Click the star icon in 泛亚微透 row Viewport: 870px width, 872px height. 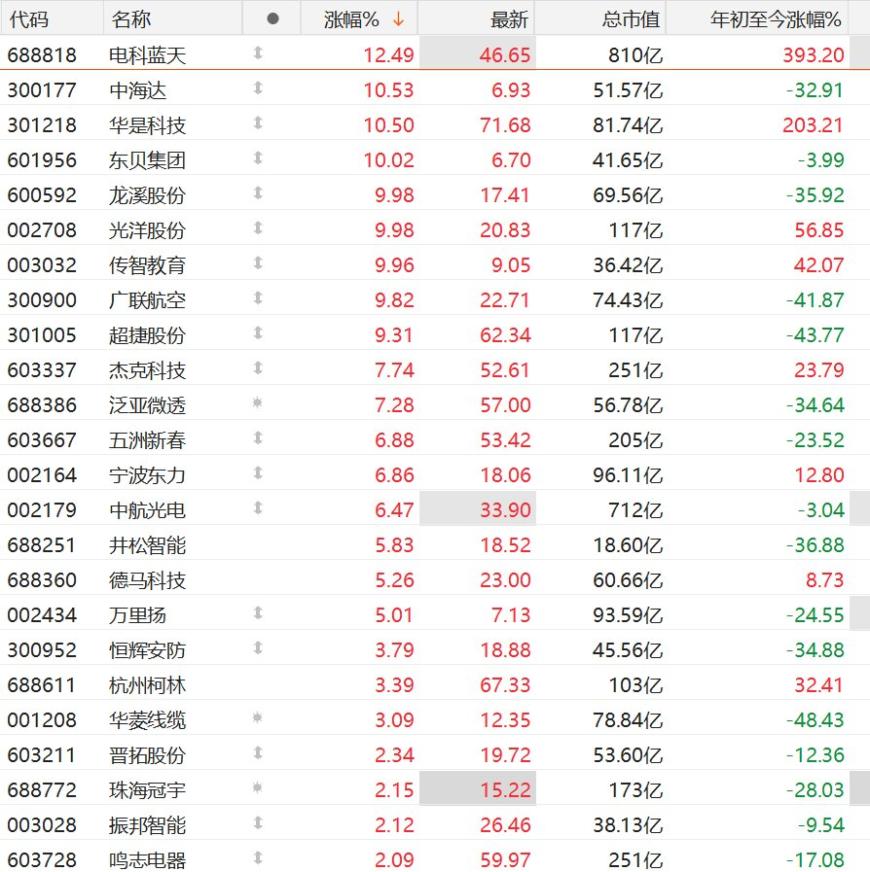point(257,403)
